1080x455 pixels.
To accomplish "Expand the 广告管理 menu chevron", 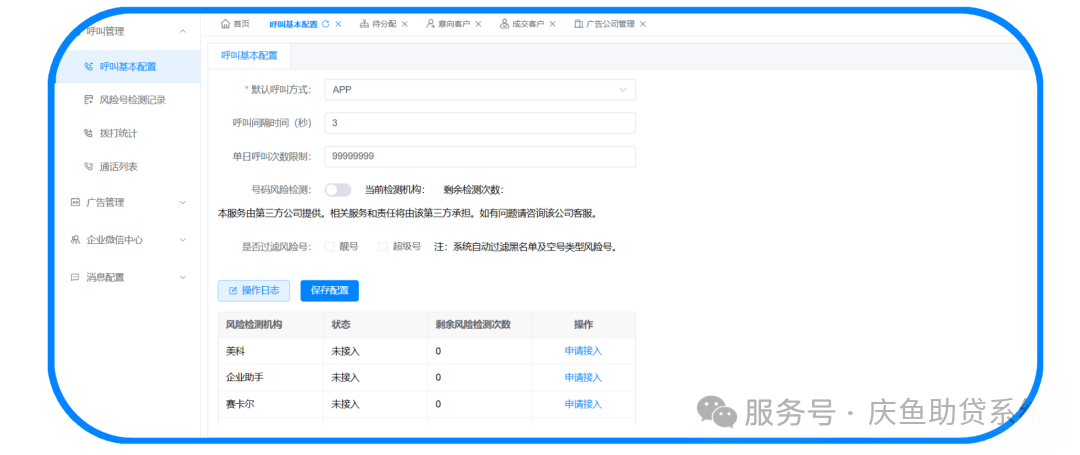I will pyautogui.click(x=183, y=202).
